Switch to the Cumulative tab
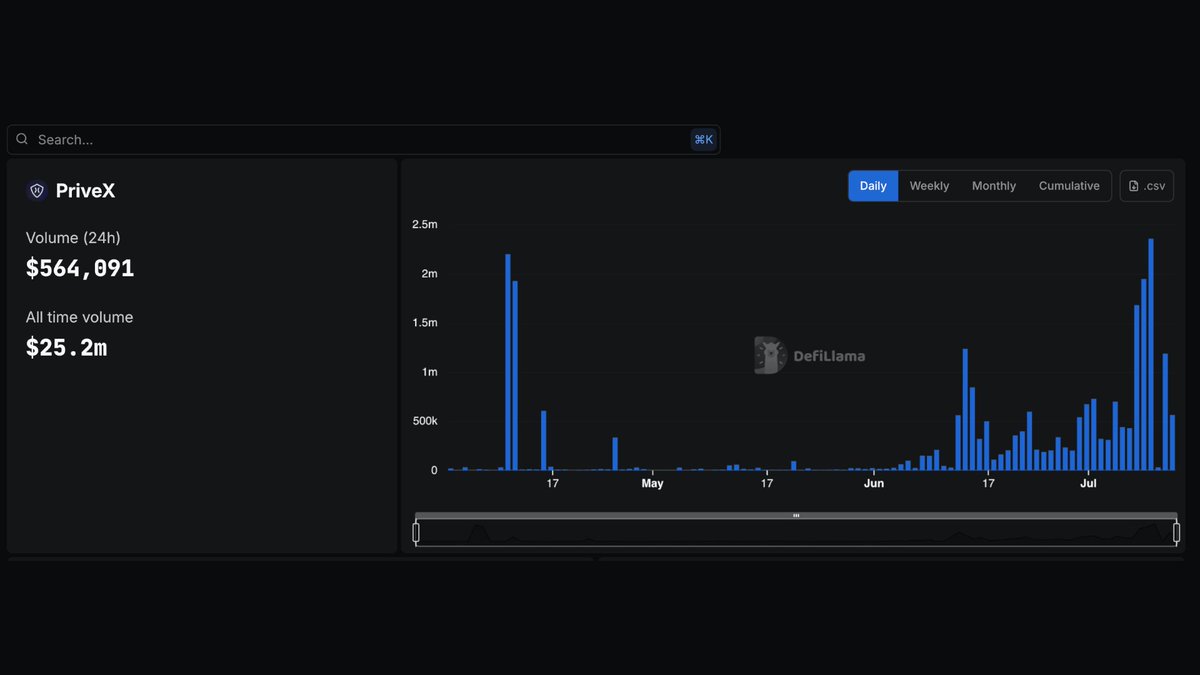Viewport: 1200px width, 675px height. pyautogui.click(x=1069, y=186)
